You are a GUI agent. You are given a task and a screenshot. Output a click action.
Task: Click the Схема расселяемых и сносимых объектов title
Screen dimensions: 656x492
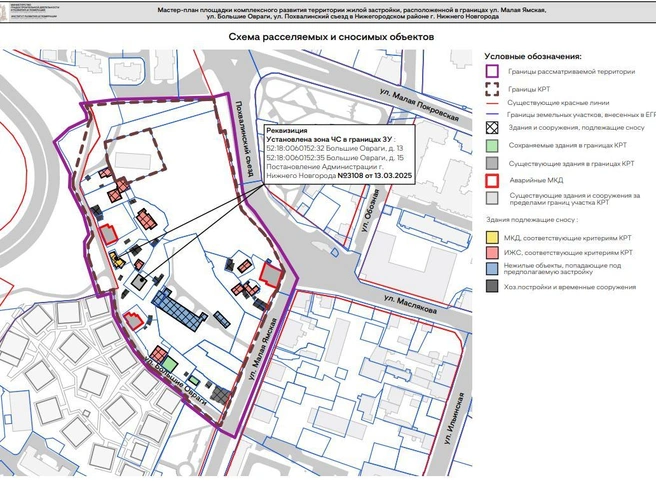[x=331, y=37]
